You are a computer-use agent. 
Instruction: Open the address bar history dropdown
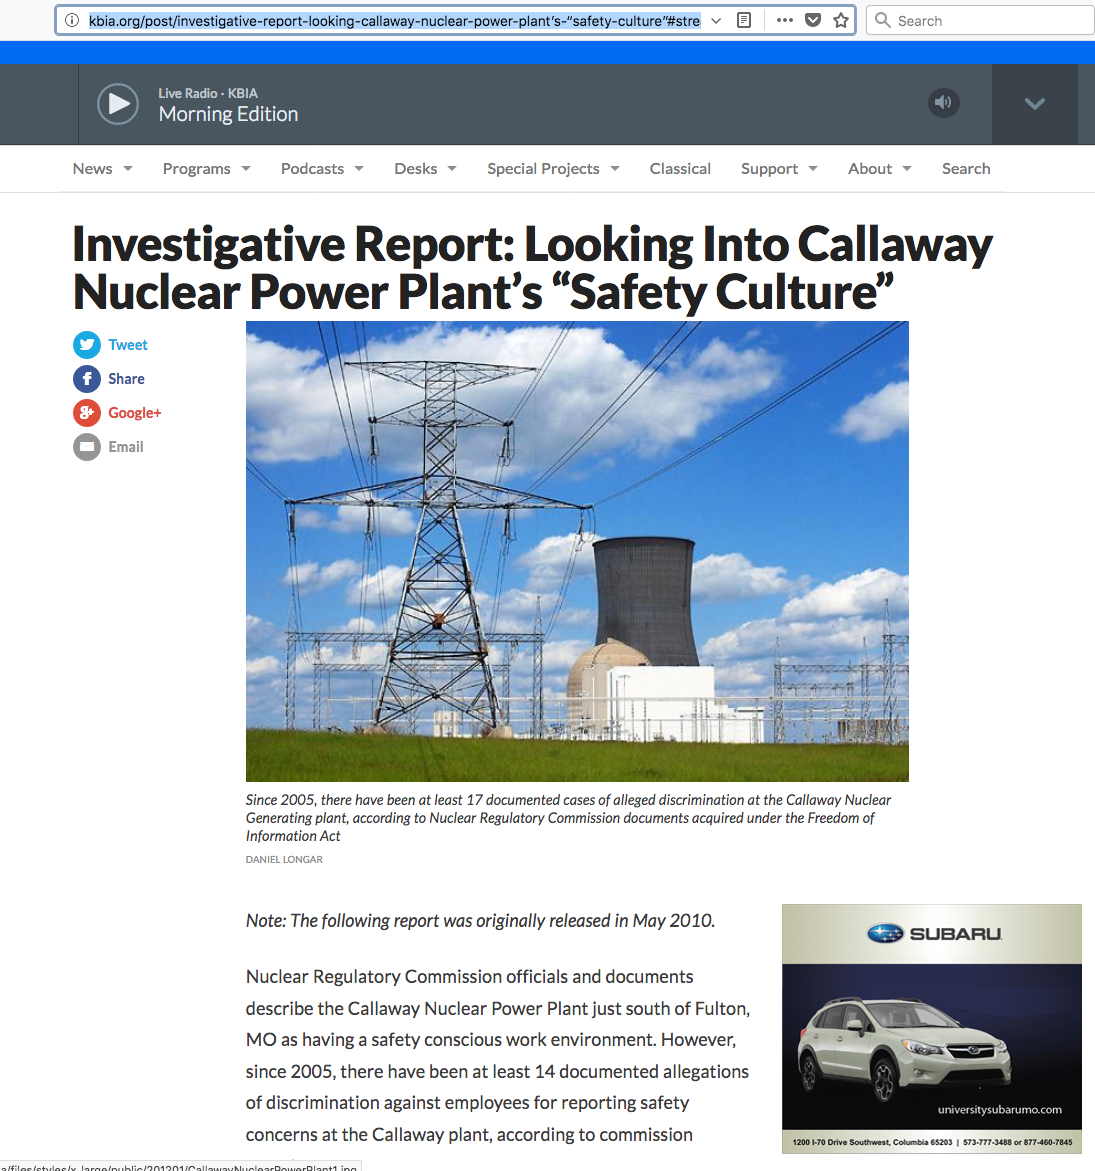[x=716, y=19]
